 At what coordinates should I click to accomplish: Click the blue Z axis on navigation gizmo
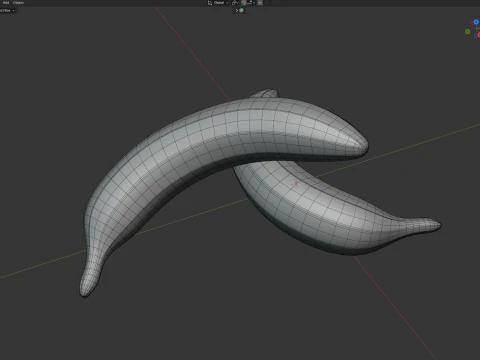(476, 22)
